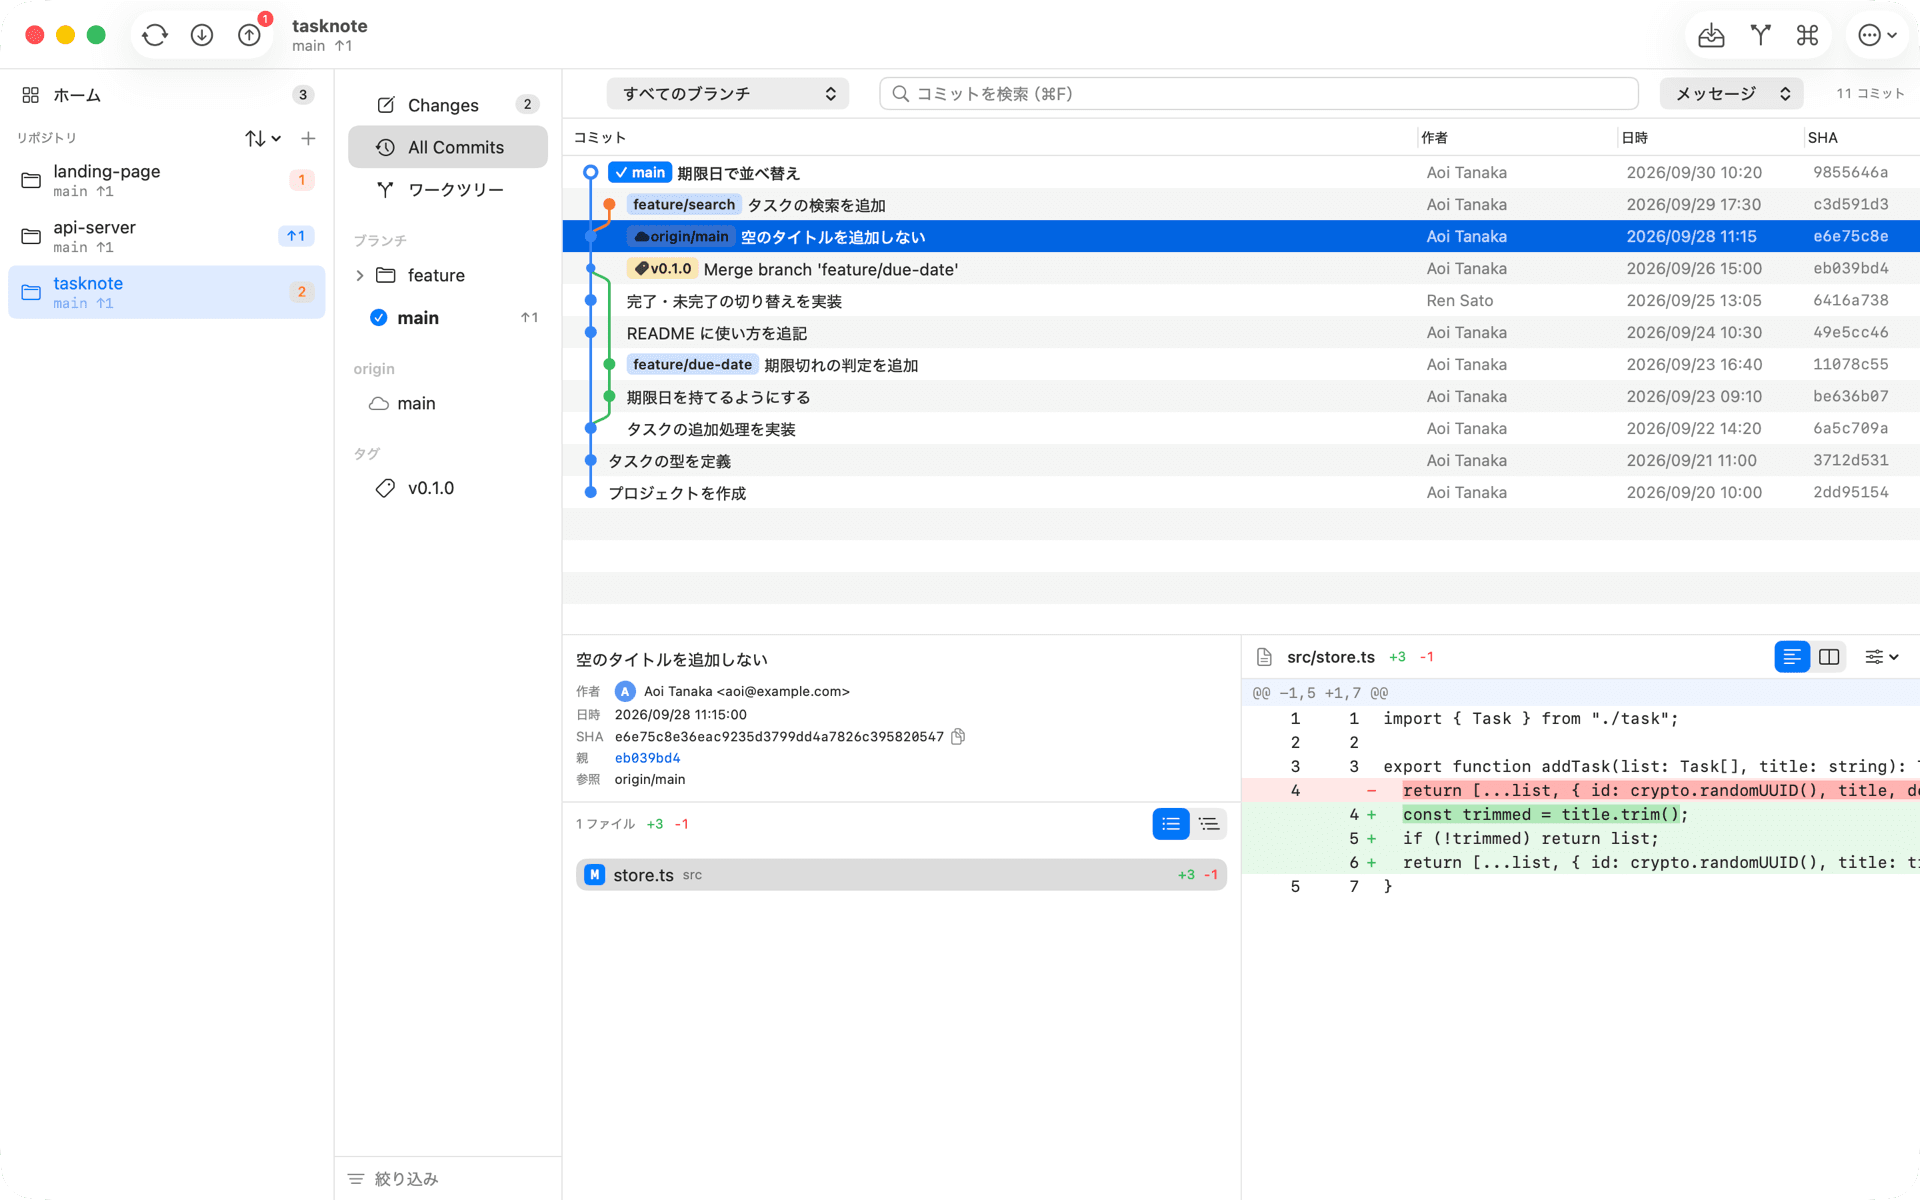Open the more options ellipsis menu

click(1877, 35)
